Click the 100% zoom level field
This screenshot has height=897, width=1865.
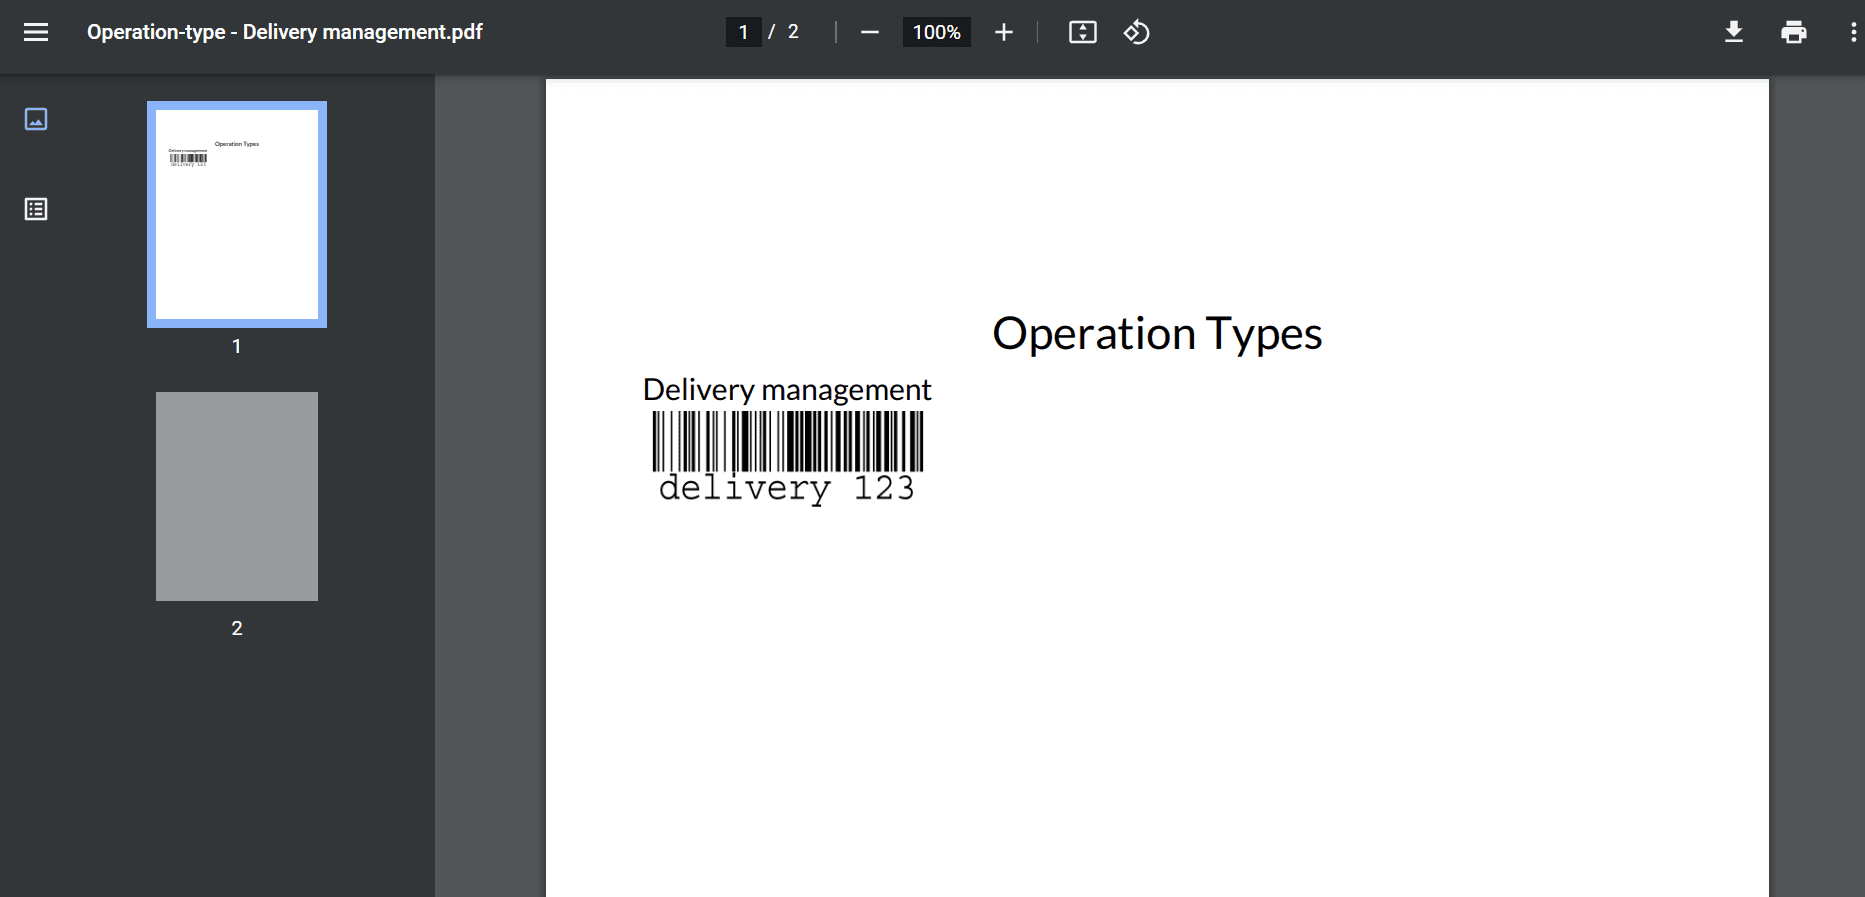tap(937, 32)
